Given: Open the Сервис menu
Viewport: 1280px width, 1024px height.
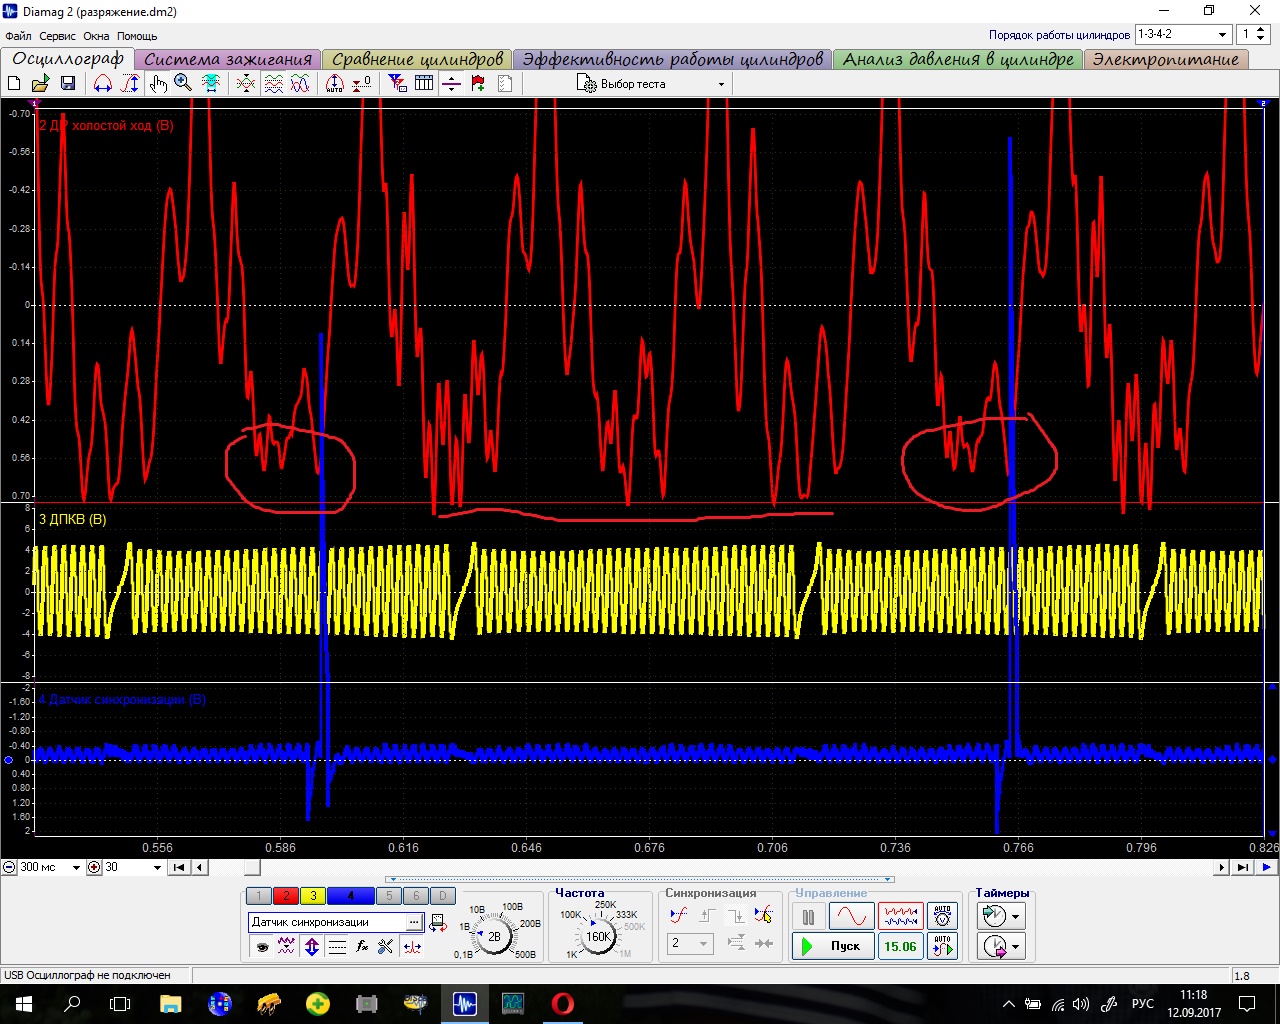Looking at the screenshot, I should (57, 36).
